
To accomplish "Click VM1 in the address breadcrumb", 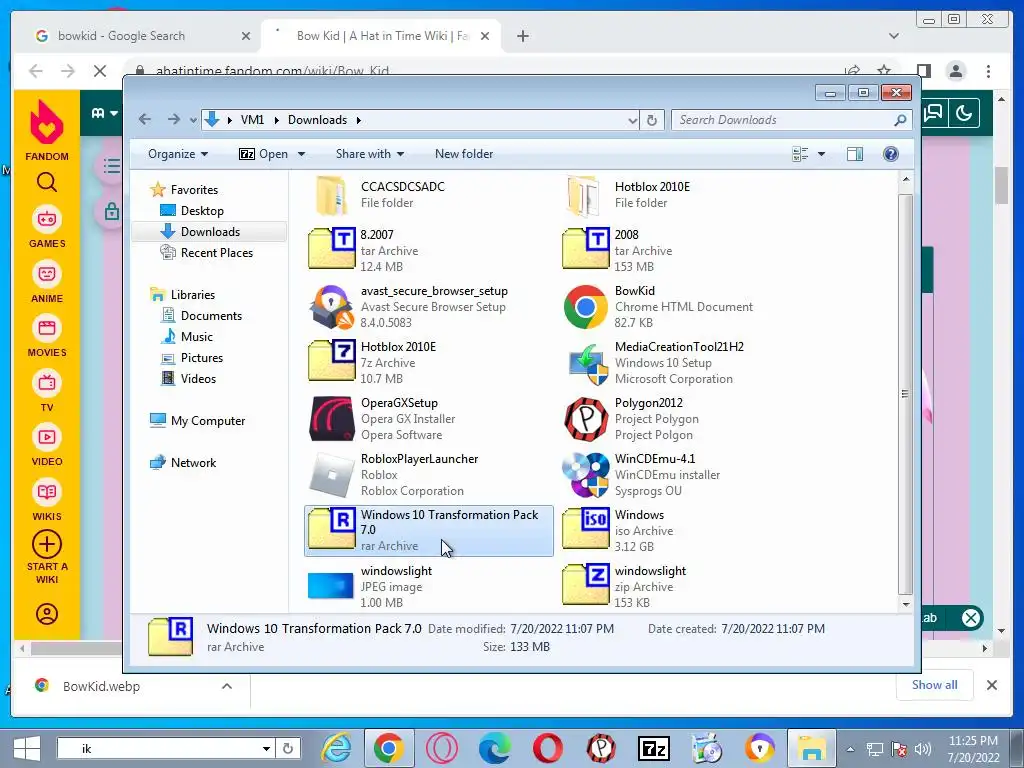I will [252, 120].
